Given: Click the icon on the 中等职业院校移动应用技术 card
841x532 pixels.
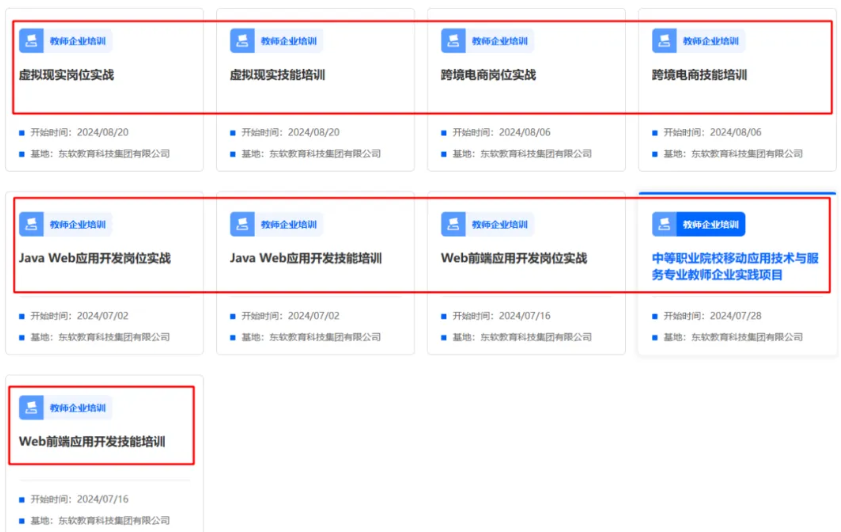Looking at the screenshot, I should [x=665, y=224].
